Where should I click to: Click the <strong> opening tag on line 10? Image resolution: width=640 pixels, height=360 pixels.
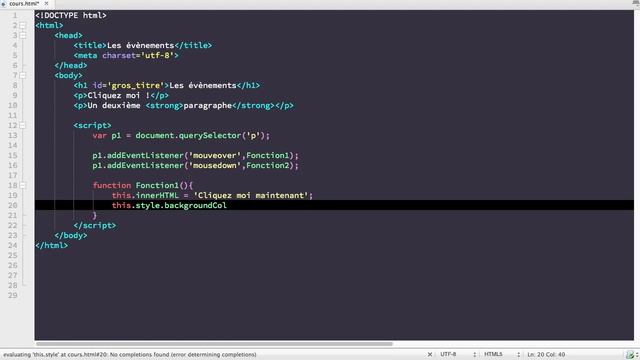click(x=164, y=105)
